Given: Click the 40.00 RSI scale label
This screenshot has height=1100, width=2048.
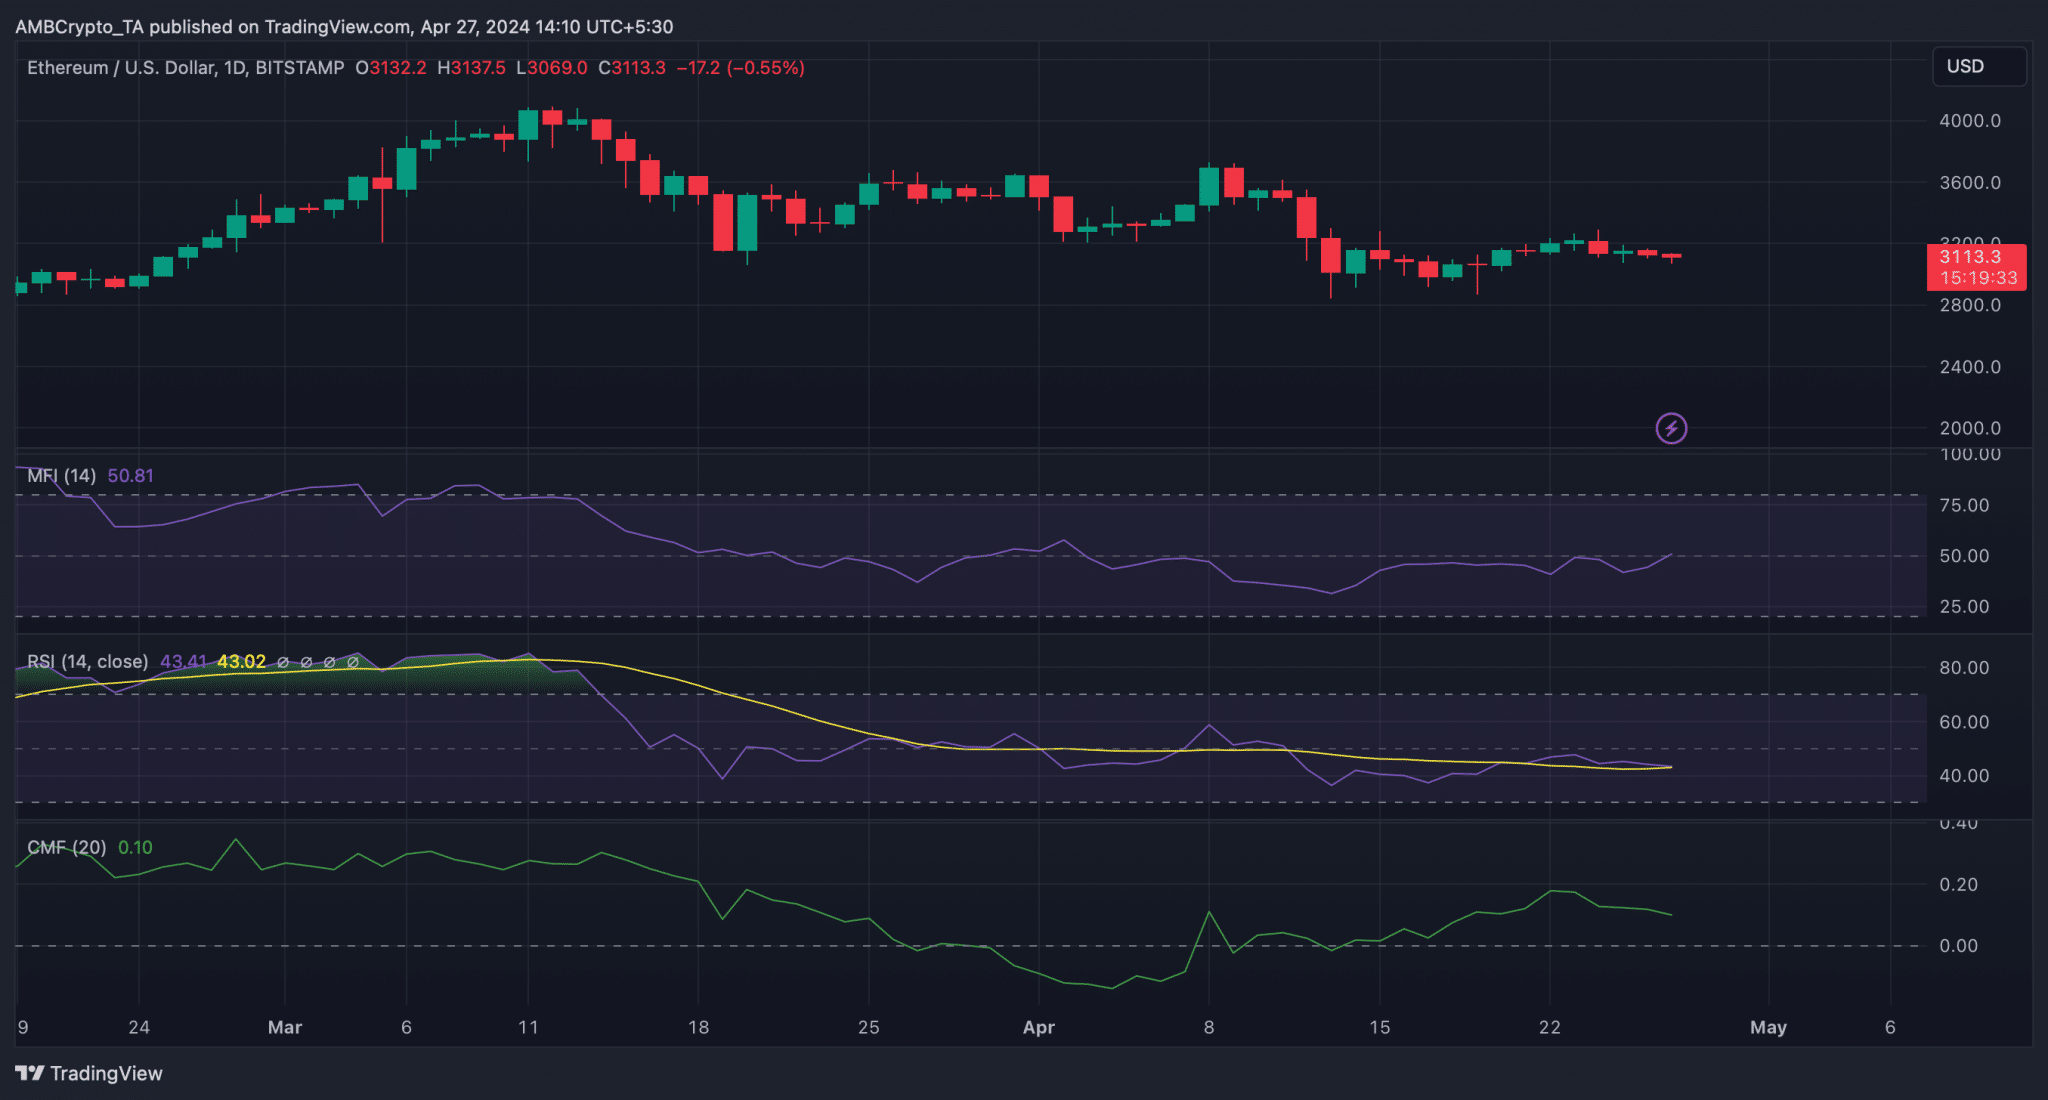Looking at the screenshot, I should point(1964,776).
